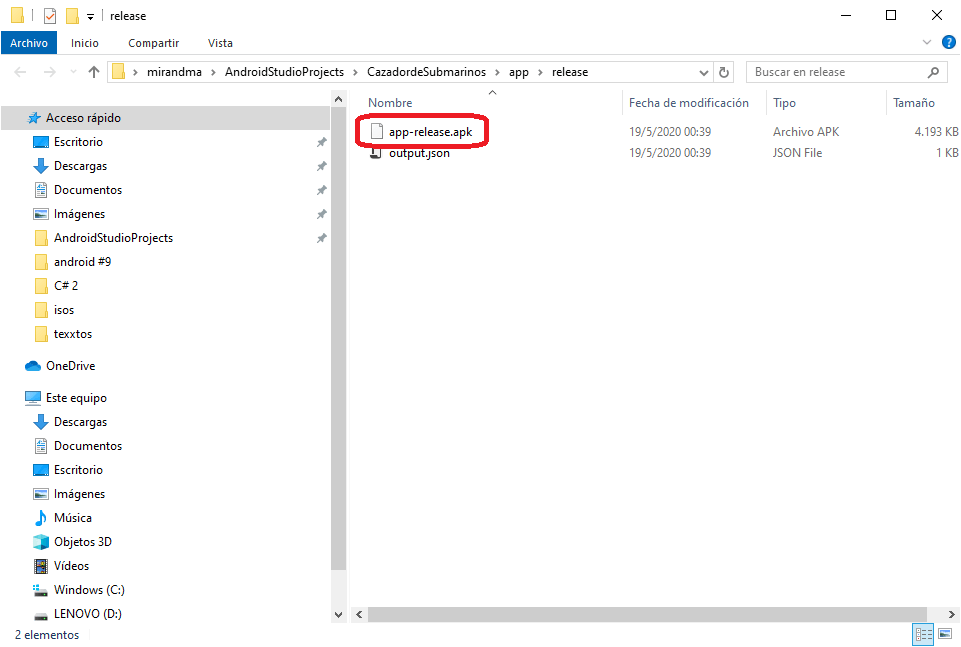Click the OneDrive cloud icon in sidebar
The width and height of the screenshot is (961, 647).
[33, 366]
